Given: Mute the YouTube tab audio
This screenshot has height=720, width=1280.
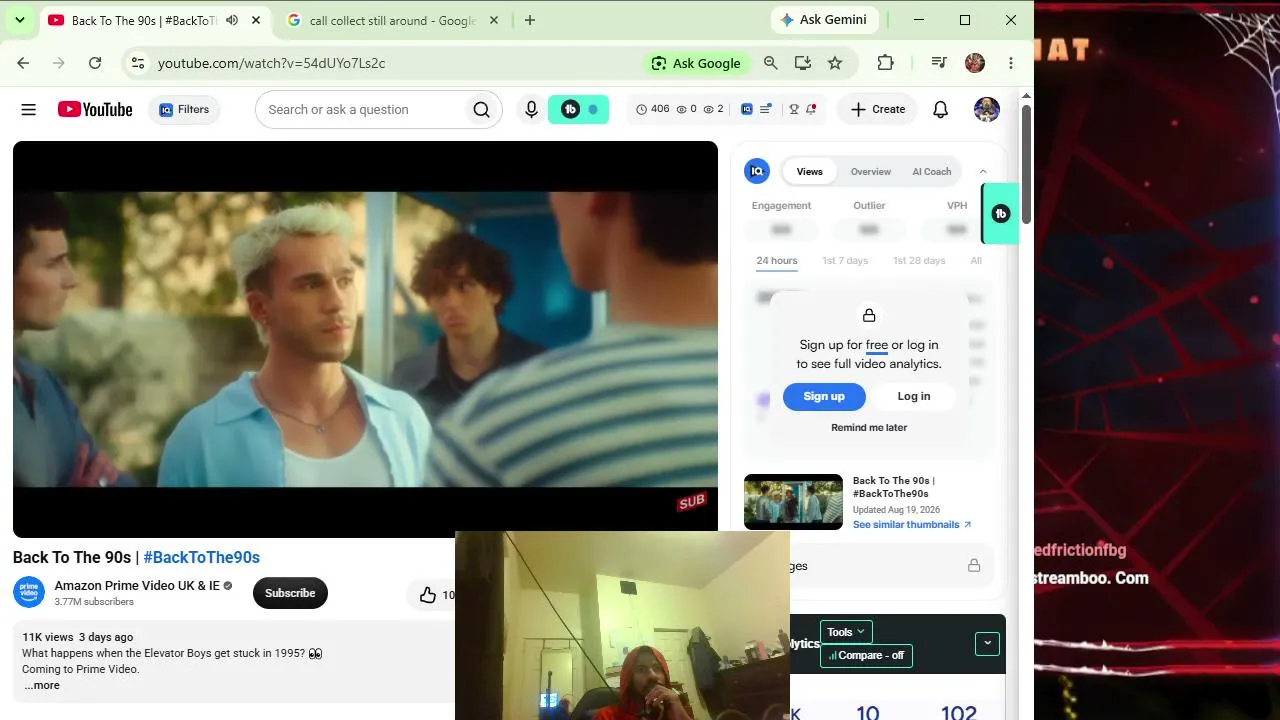Looking at the screenshot, I should 232,20.
